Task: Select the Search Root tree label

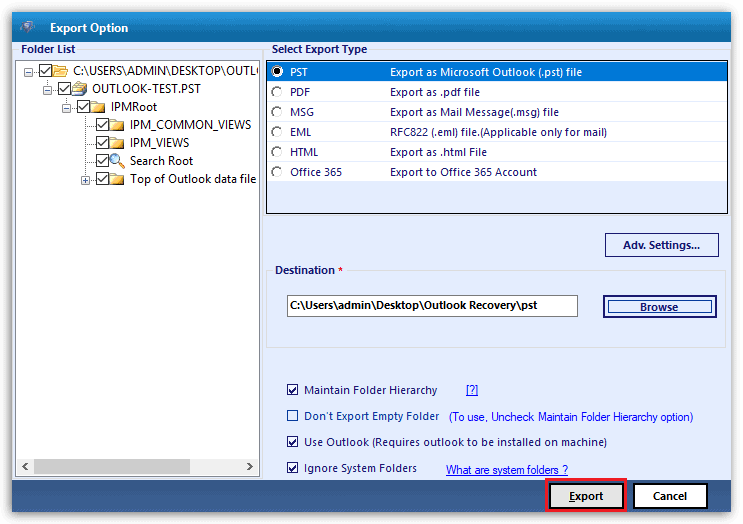Action: pyautogui.click(x=161, y=161)
